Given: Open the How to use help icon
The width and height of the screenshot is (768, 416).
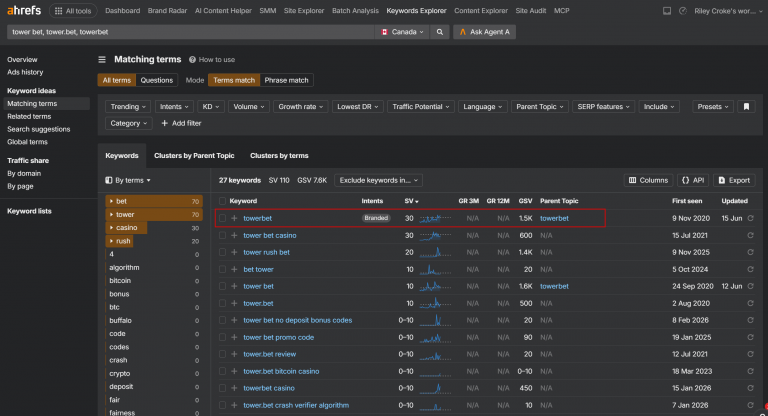Looking at the screenshot, I should (x=192, y=60).
